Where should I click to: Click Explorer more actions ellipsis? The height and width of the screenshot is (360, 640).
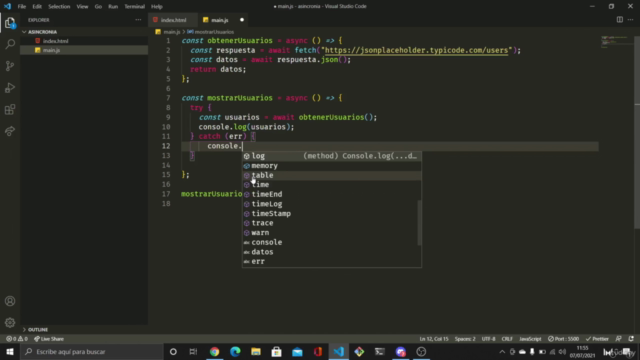138,20
